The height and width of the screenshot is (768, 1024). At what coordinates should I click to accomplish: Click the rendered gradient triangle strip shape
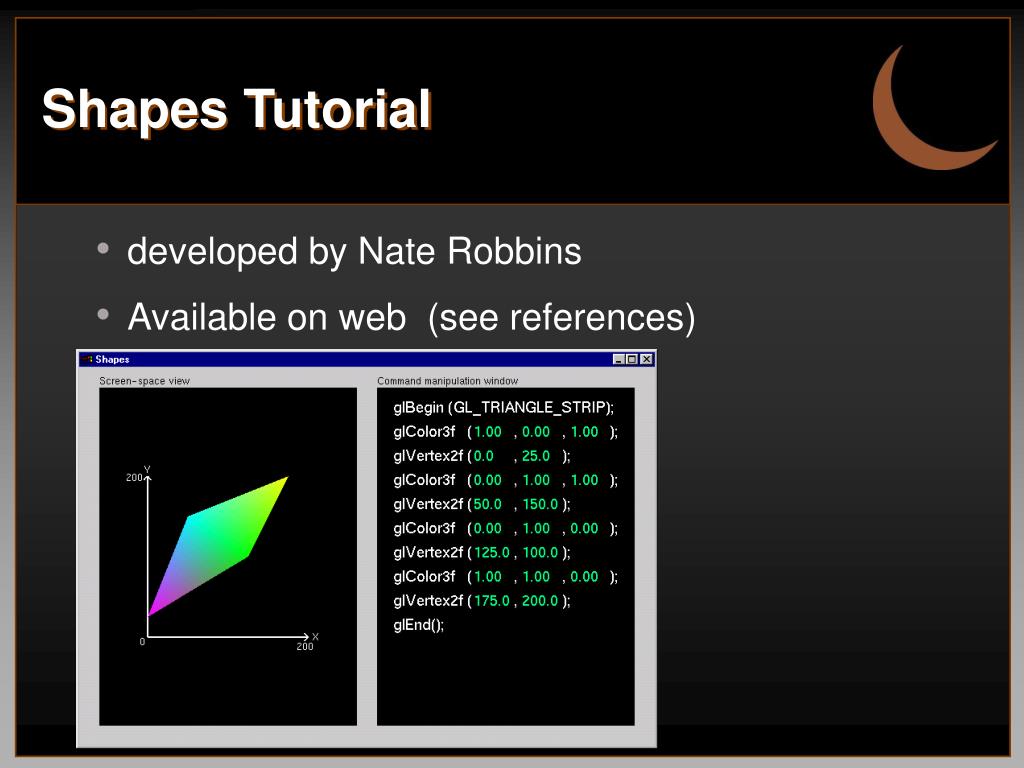coord(217,544)
